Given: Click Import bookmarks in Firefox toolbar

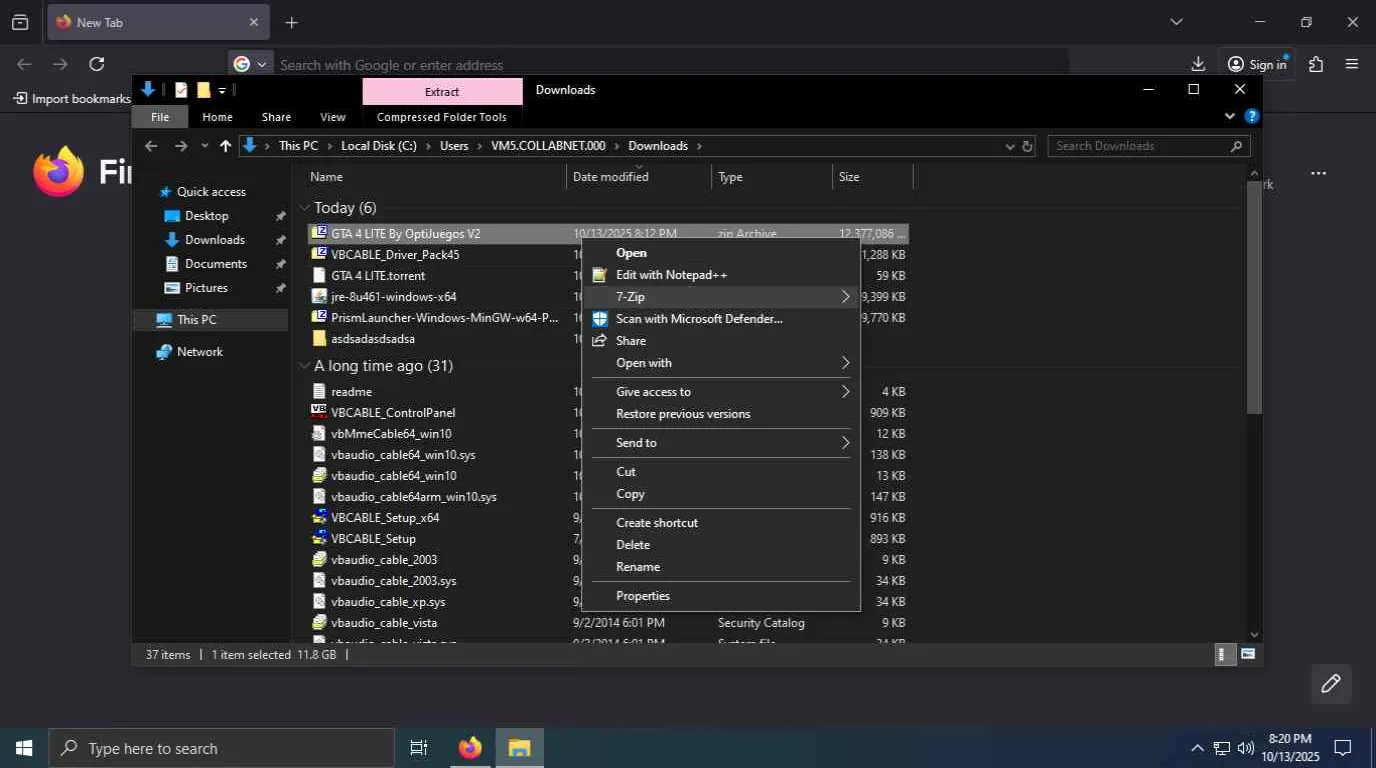Looking at the screenshot, I should coord(72,99).
